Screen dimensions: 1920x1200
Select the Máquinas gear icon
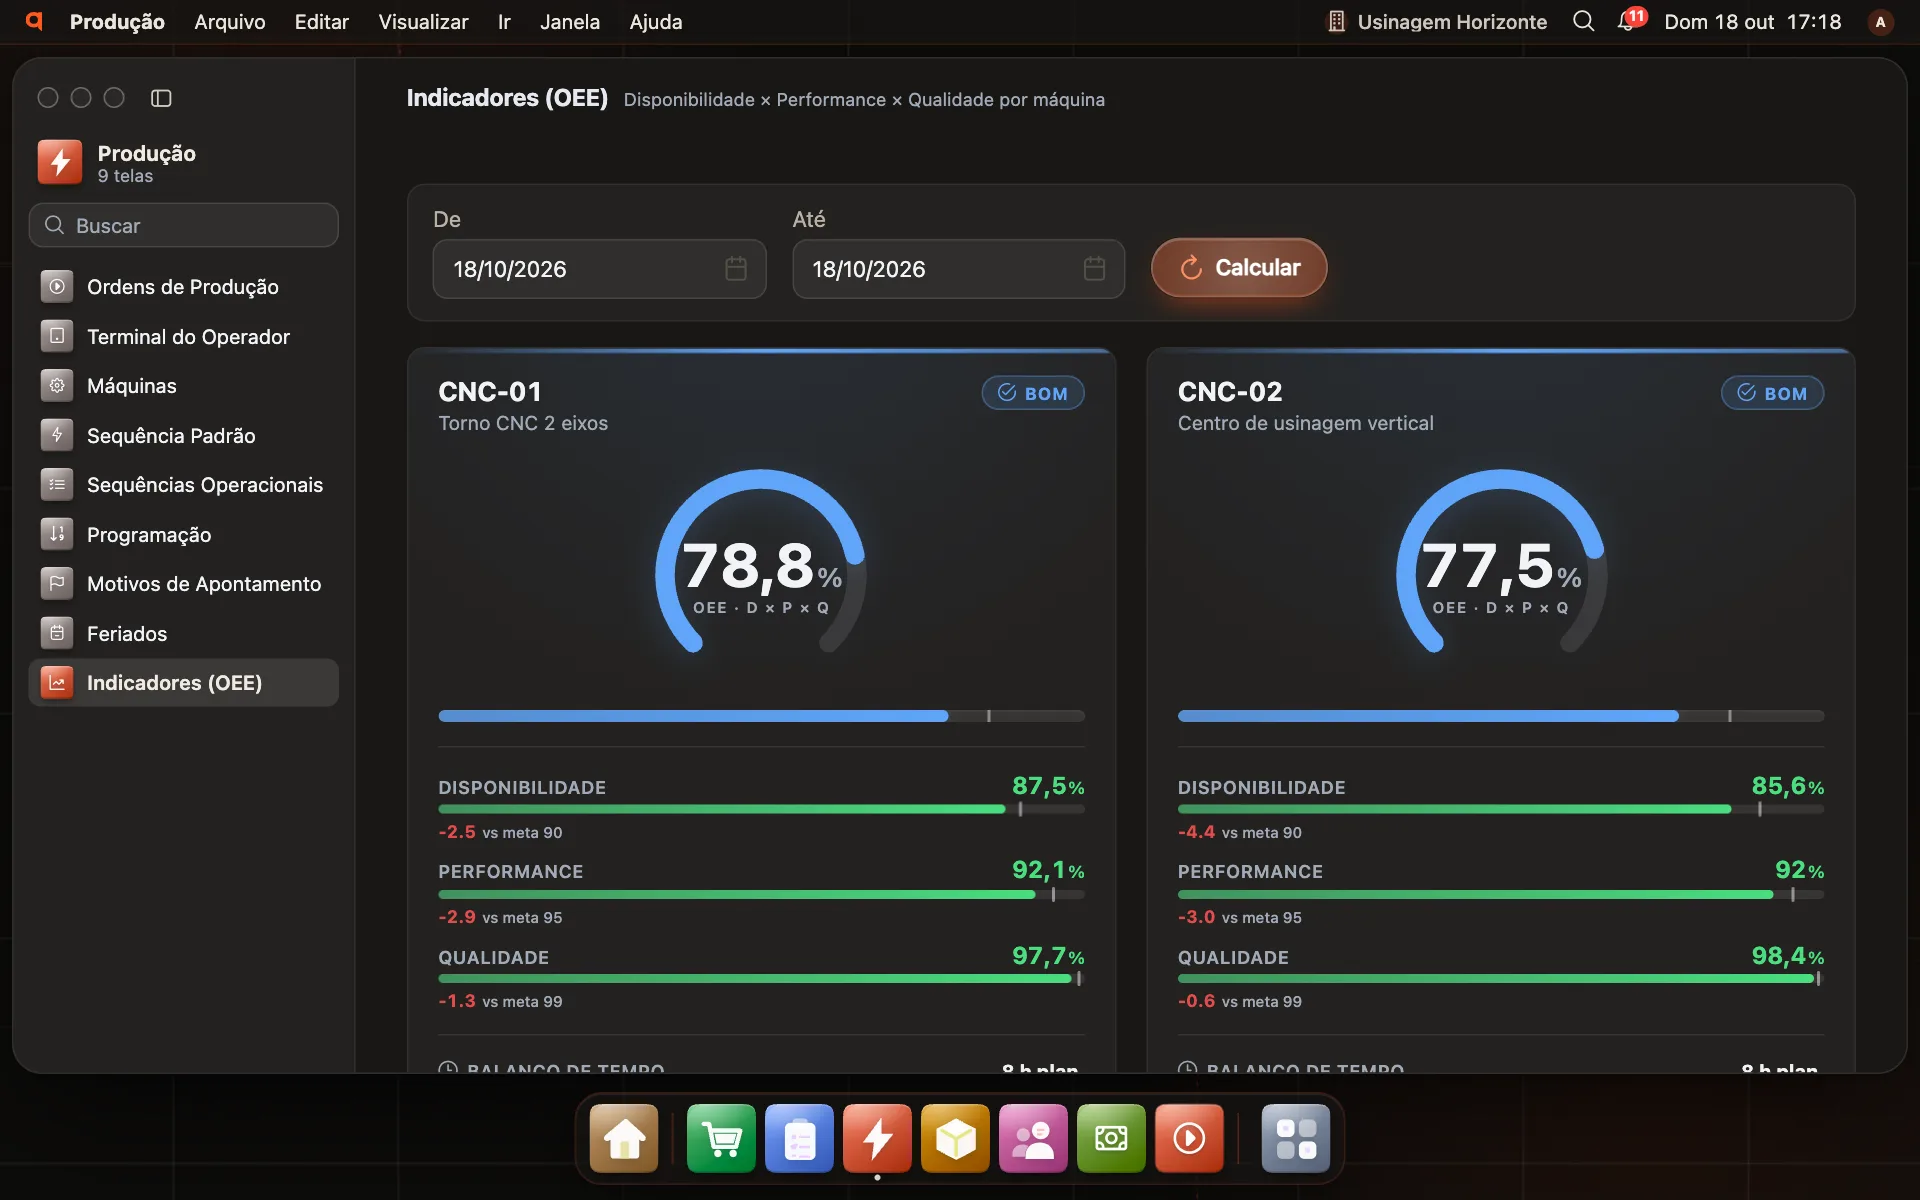click(57, 386)
